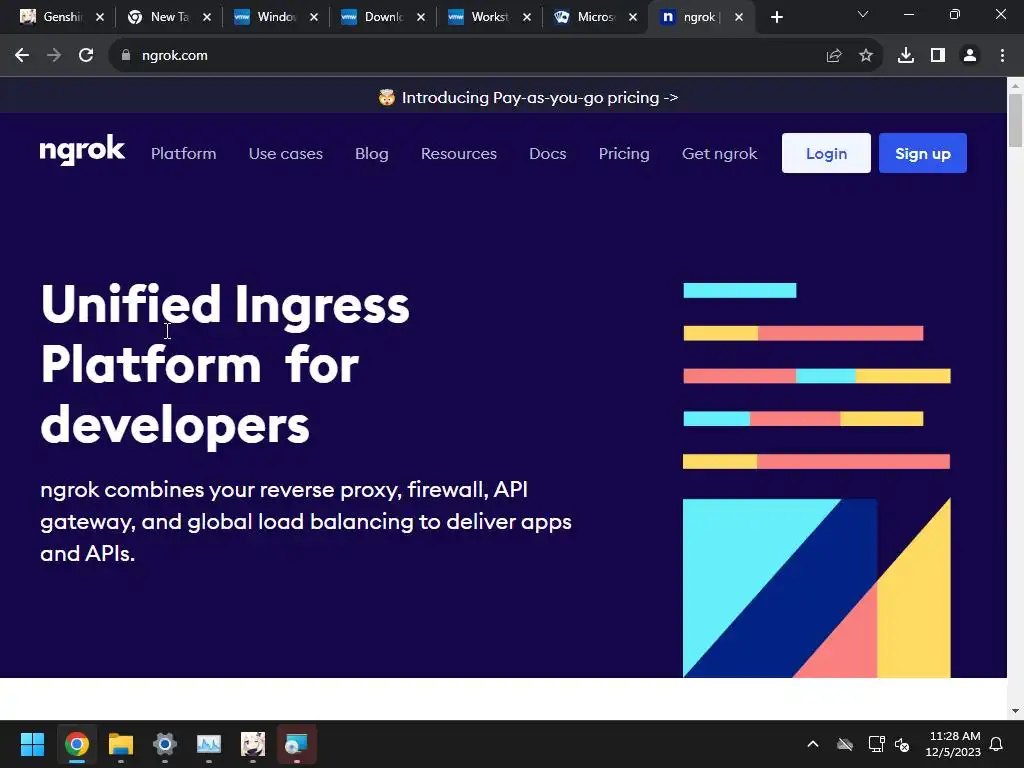Viewport: 1024px width, 768px height.
Task: Toggle Chrome side panel
Action: 938,56
